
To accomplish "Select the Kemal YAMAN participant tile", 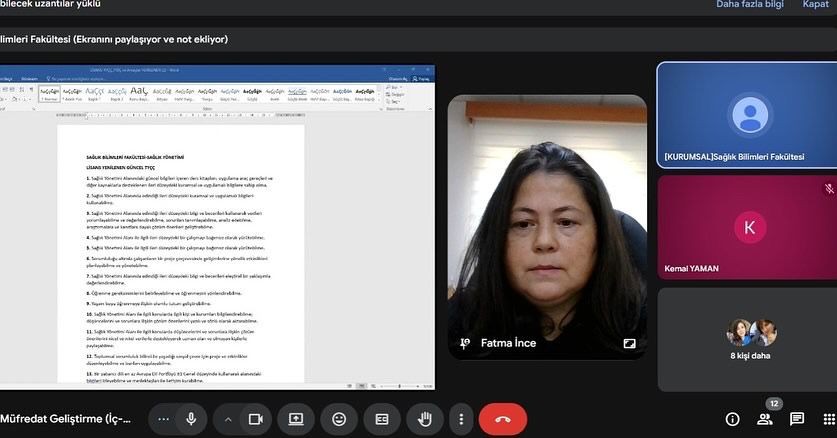I will pyautogui.click(x=747, y=227).
